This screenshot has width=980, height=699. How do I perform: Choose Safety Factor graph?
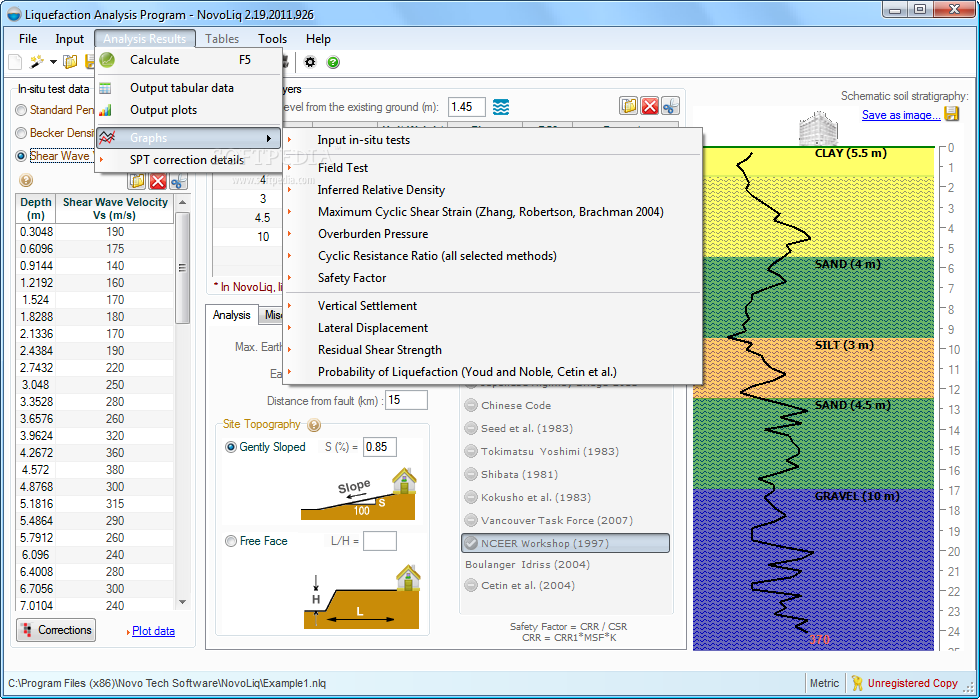(492, 278)
